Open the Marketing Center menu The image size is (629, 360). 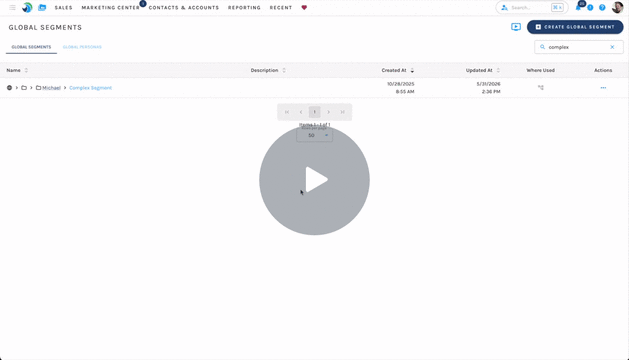click(x=110, y=8)
